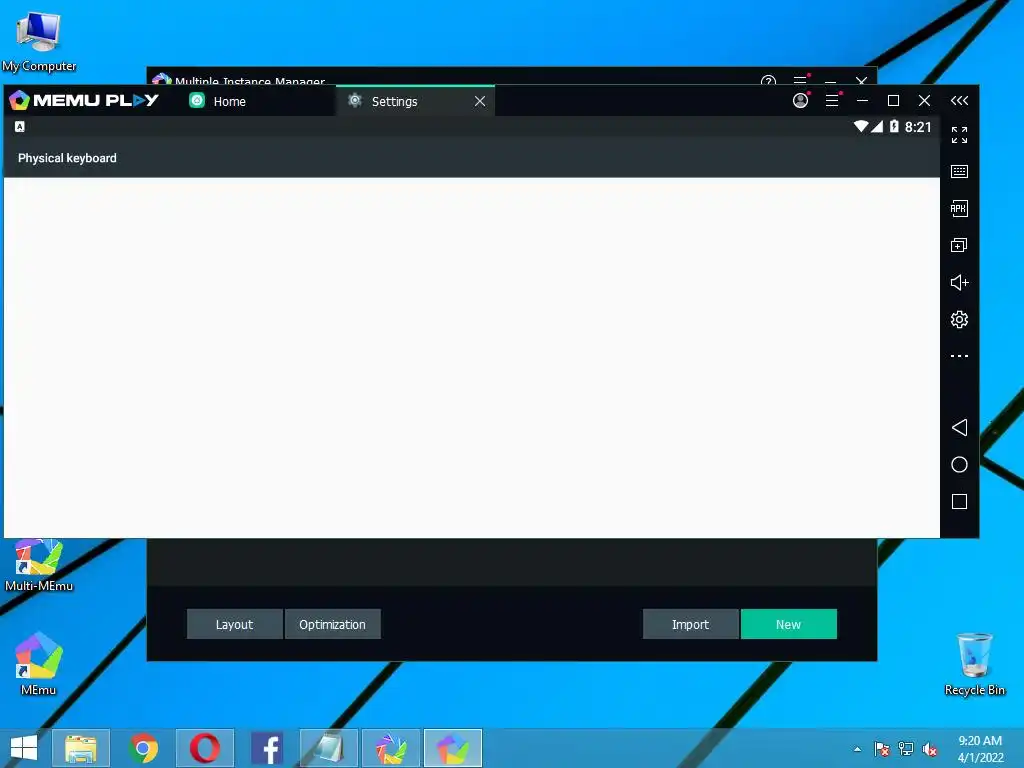
Task: Click the muted speaker tray icon
Action: click(930, 749)
